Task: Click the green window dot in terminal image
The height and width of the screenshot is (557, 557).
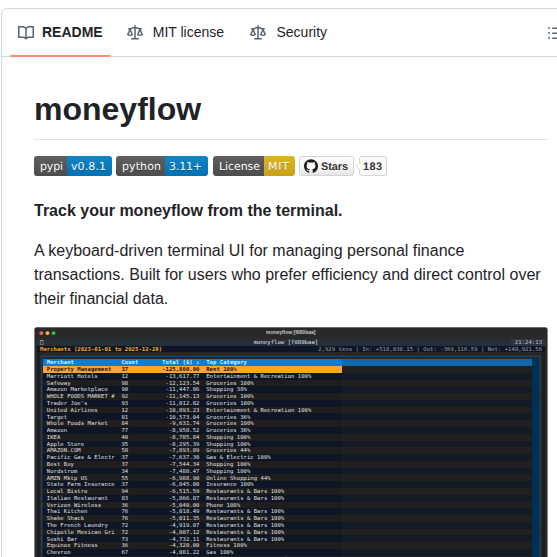Action: click(x=54, y=333)
